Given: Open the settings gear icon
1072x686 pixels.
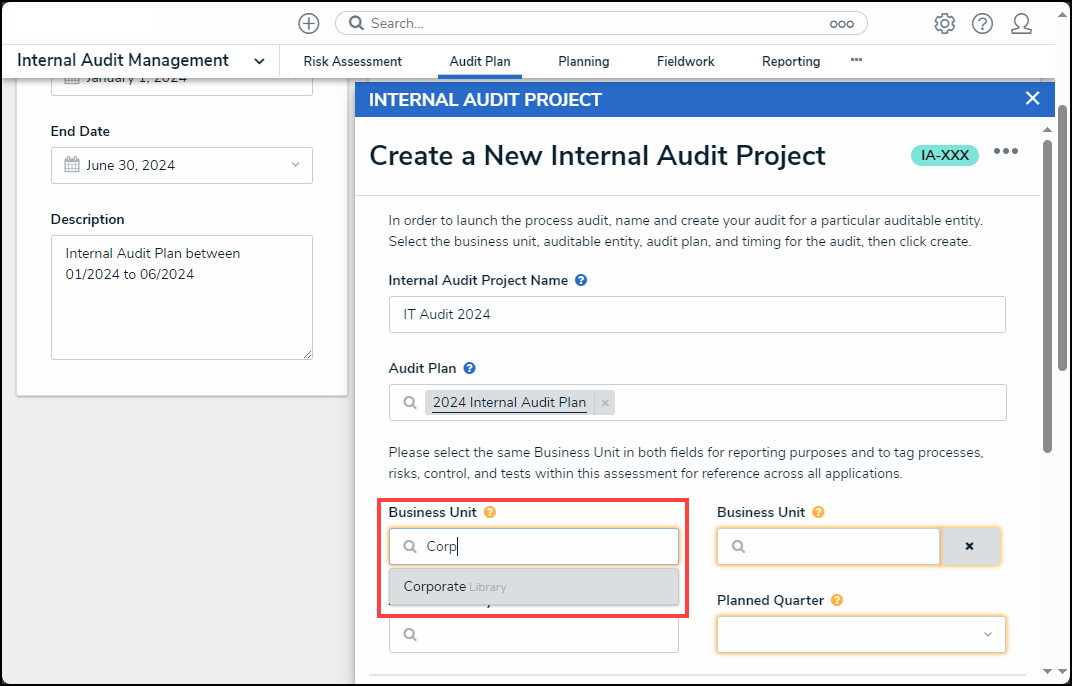Looking at the screenshot, I should coord(944,23).
